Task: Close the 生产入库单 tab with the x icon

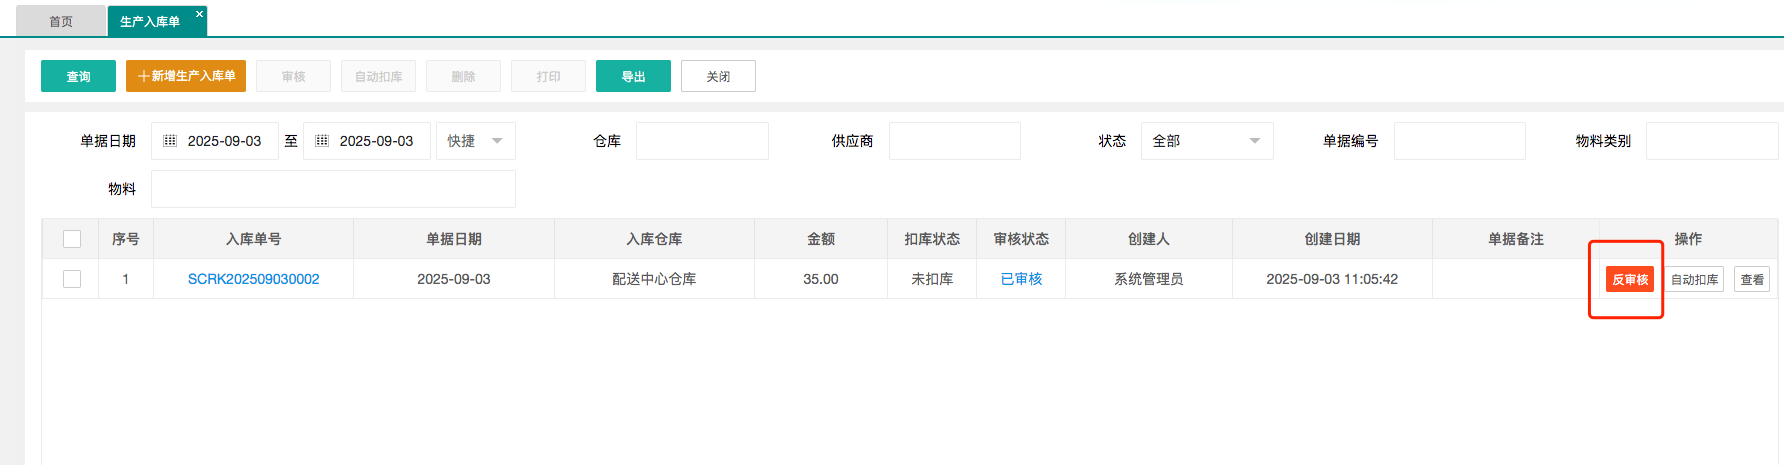Action: point(199,14)
